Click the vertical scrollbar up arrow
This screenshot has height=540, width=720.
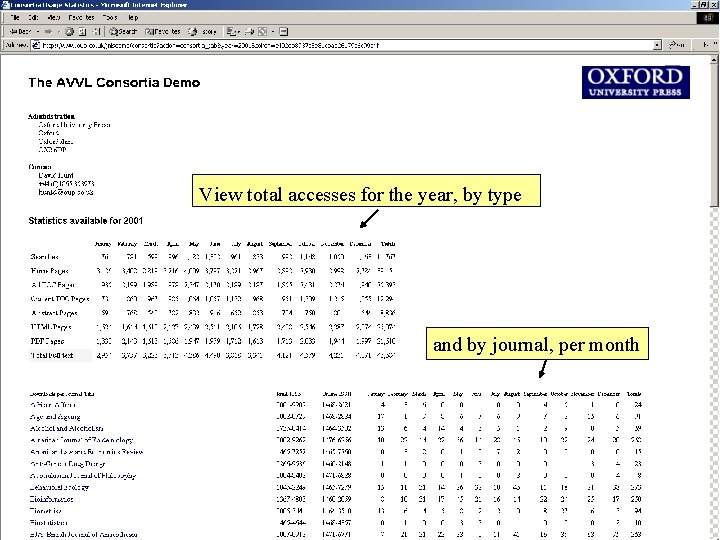(x=714, y=60)
